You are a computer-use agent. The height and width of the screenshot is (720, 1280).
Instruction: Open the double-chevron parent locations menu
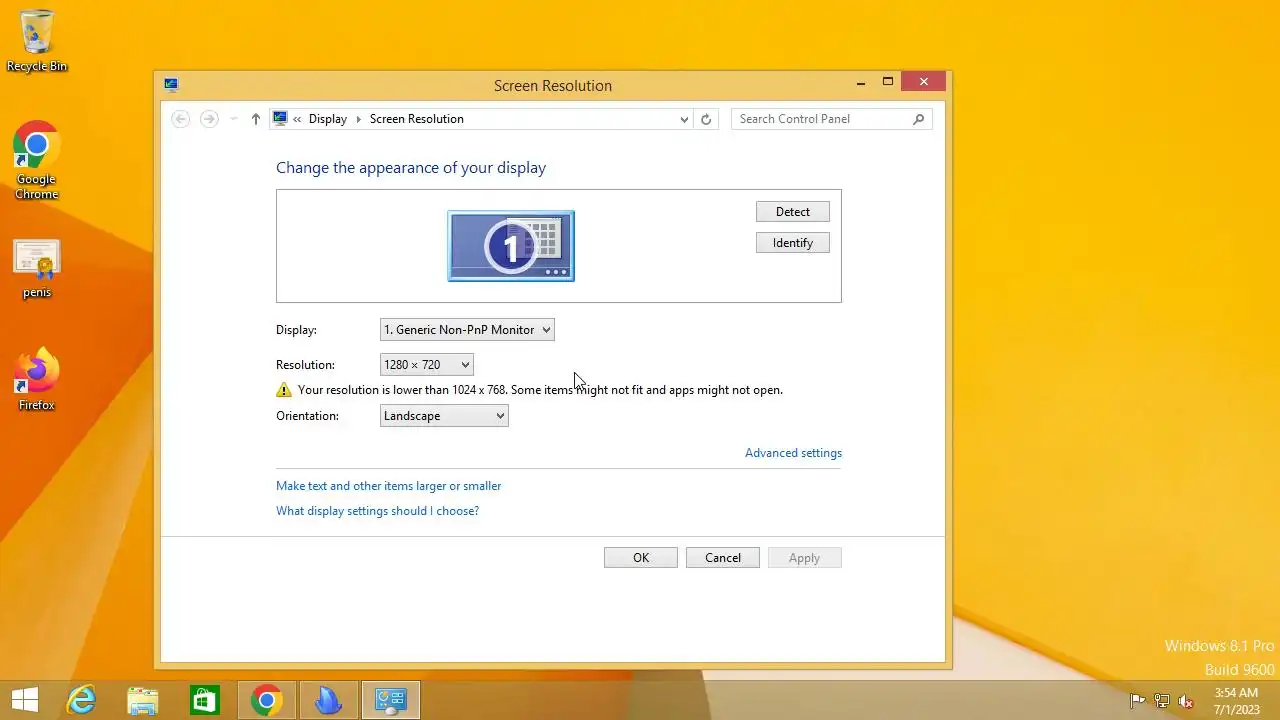tap(297, 119)
